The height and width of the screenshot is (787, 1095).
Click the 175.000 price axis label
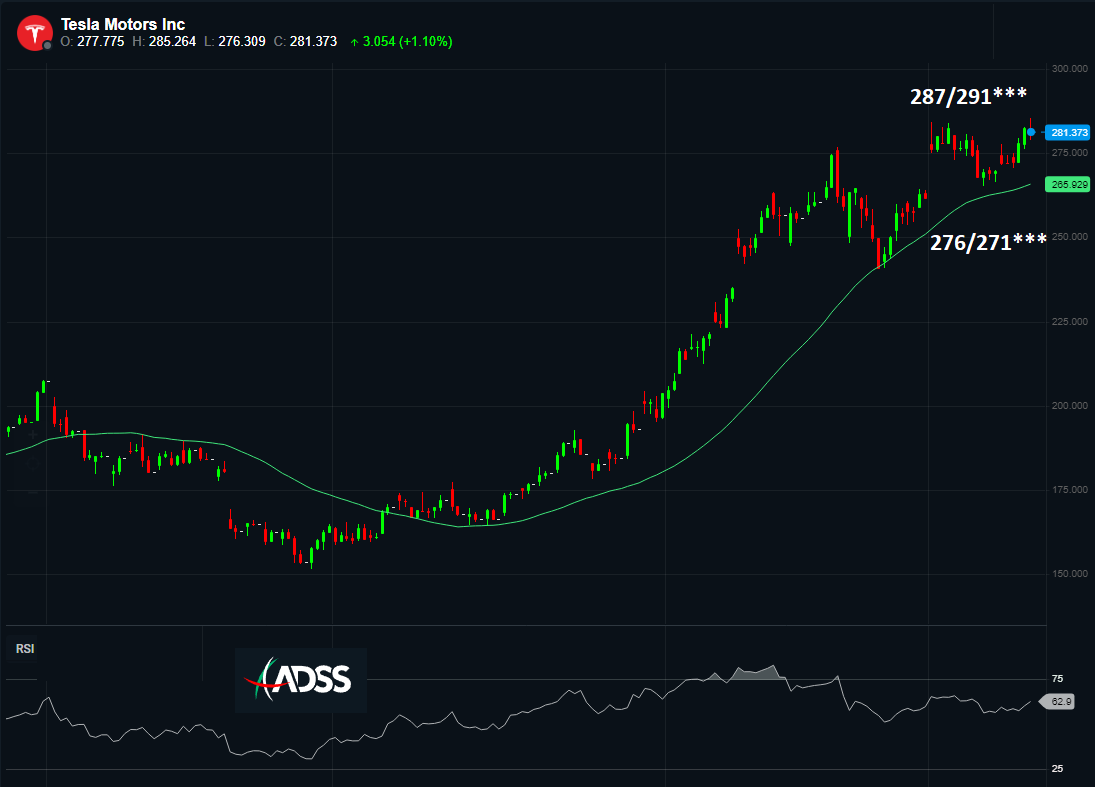point(1070,490)
